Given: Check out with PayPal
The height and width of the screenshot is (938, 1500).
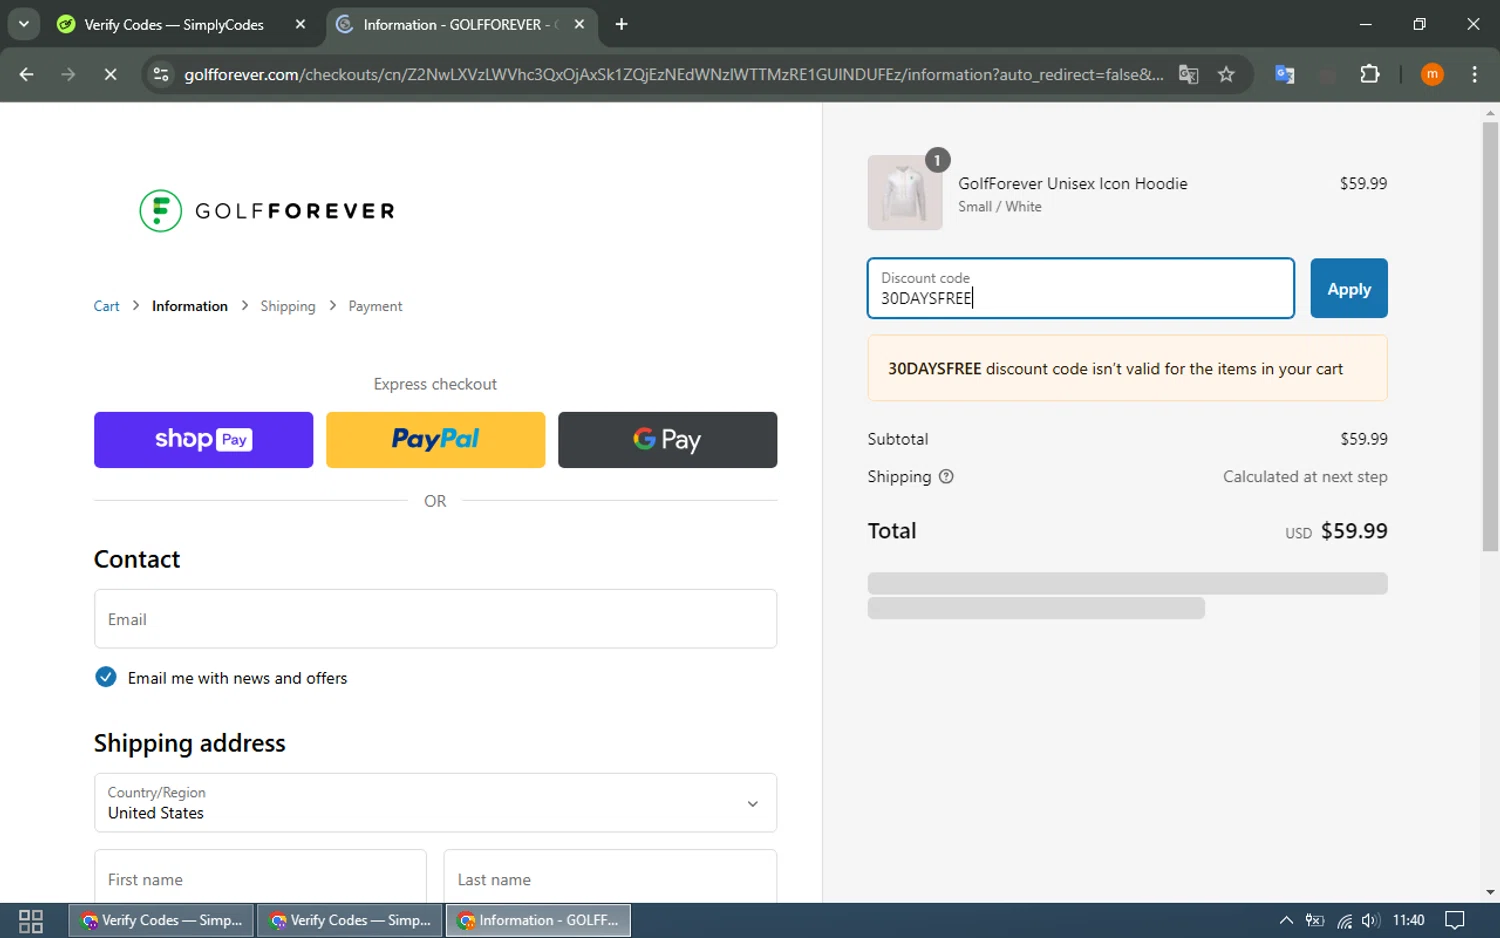Looking at the screenshot, I should coord(435,440).
